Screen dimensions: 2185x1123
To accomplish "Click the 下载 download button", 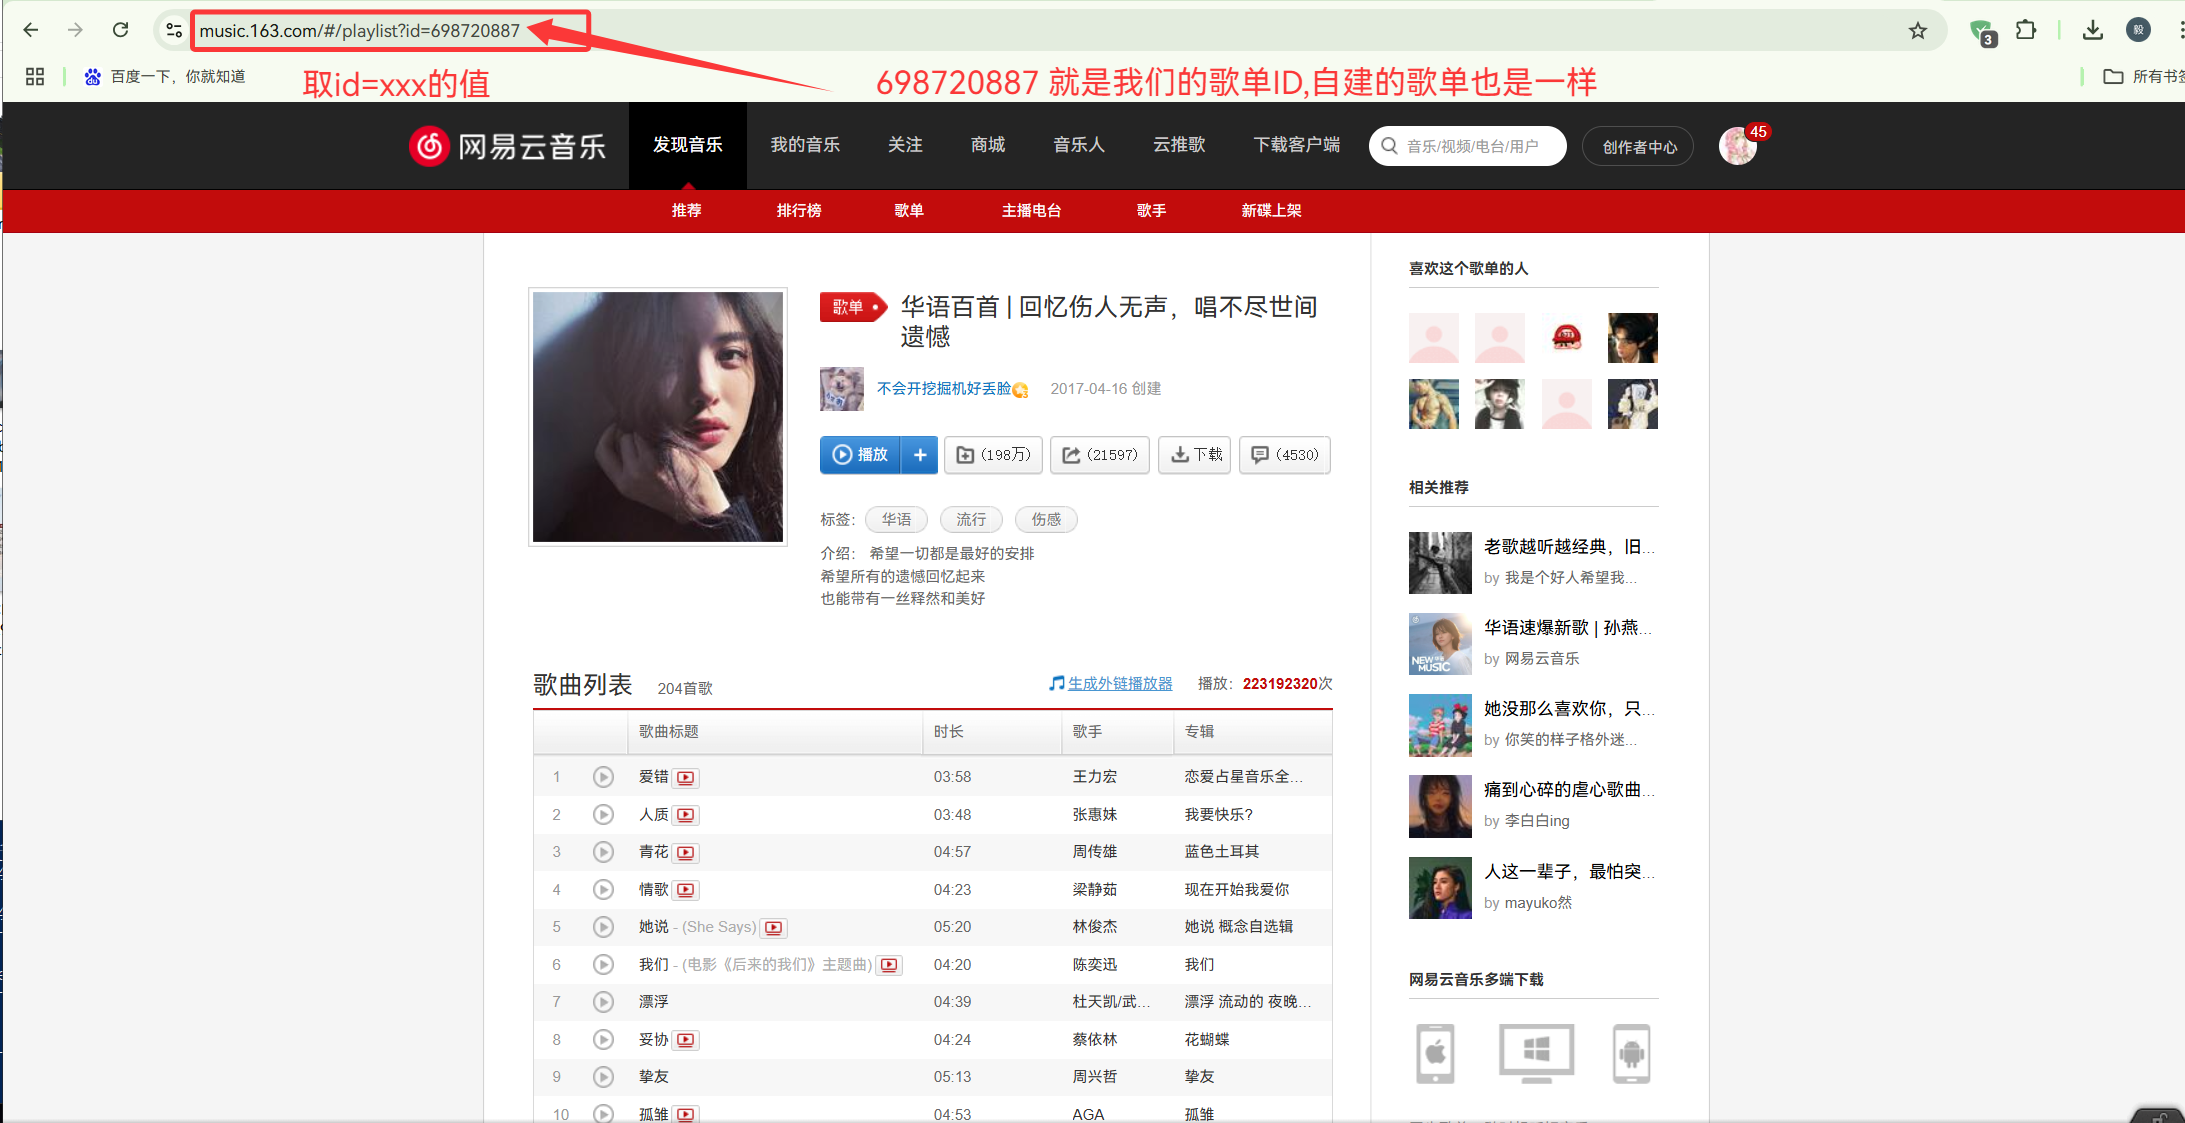I will click(x=1195, y=455).
